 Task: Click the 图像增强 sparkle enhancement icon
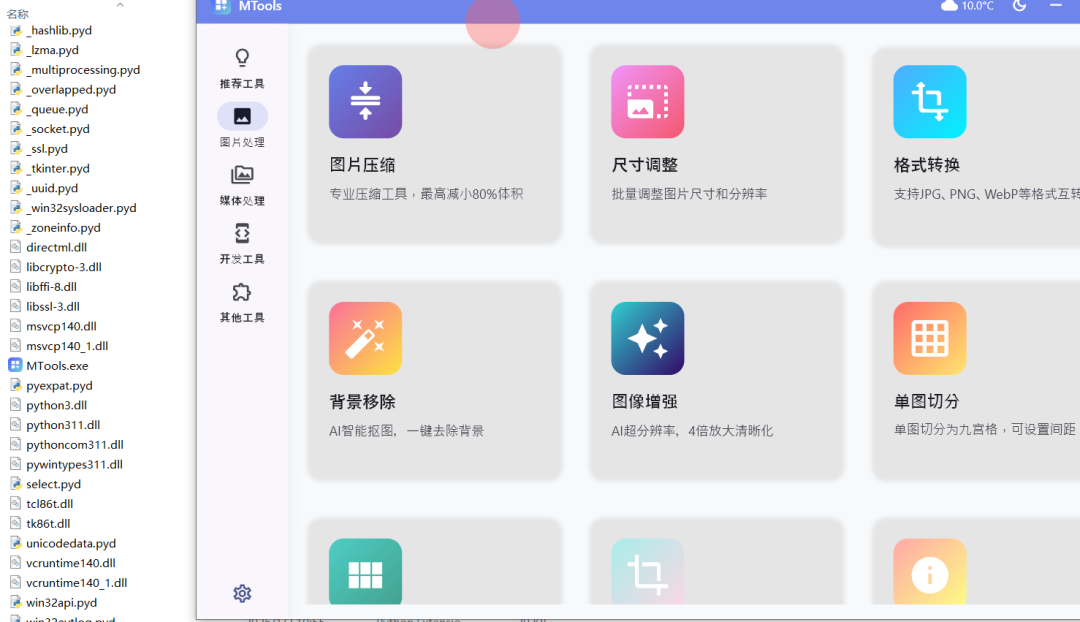point(647,338)
